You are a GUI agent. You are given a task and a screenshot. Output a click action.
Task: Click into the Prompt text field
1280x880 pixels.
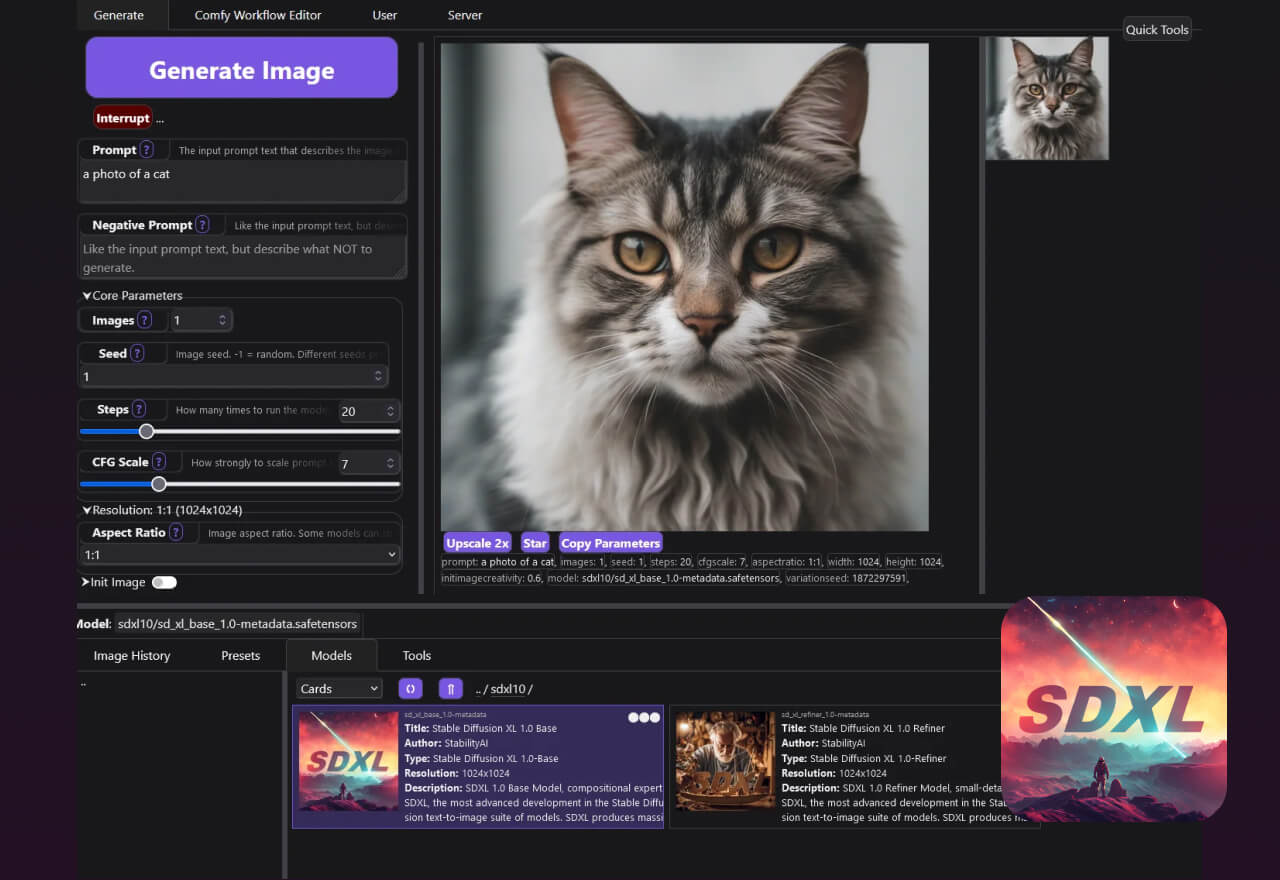click(240, 182)
